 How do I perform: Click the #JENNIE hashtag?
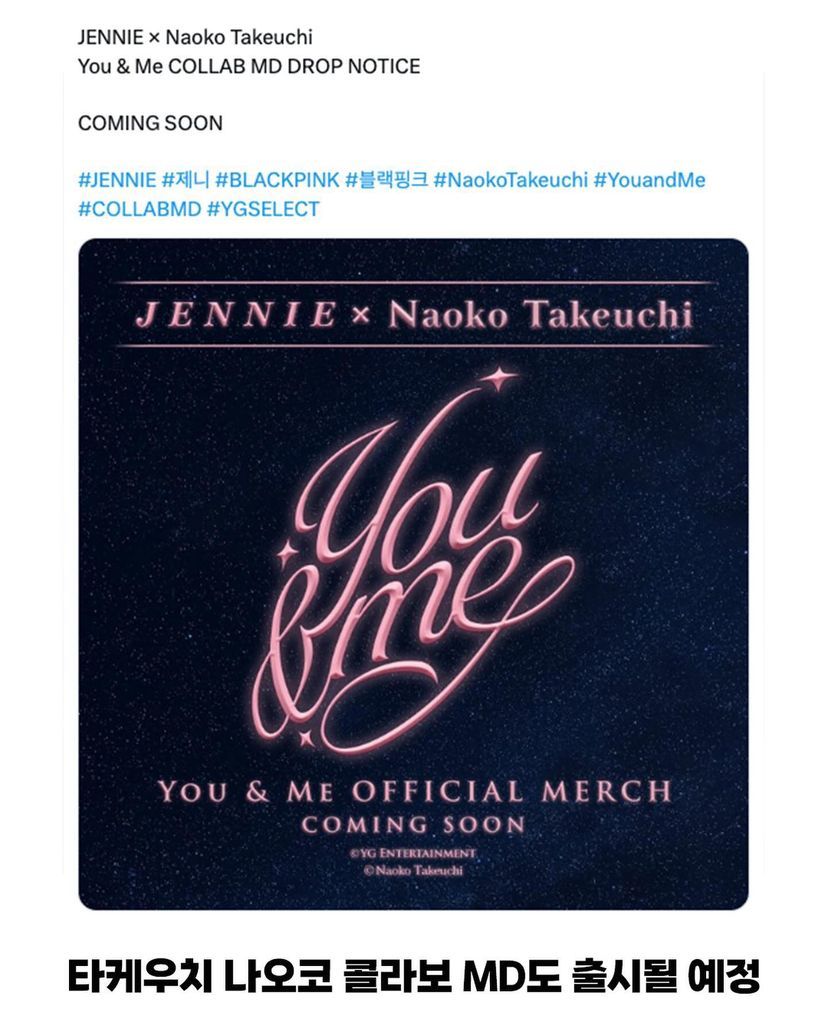[117, 181]
